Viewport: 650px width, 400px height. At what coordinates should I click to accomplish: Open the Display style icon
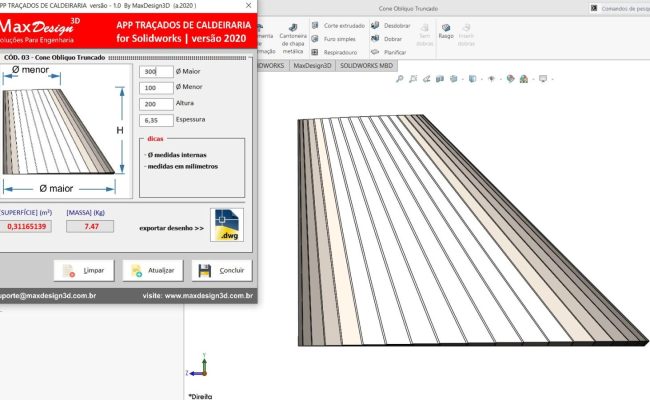click(x=472, y=79)
